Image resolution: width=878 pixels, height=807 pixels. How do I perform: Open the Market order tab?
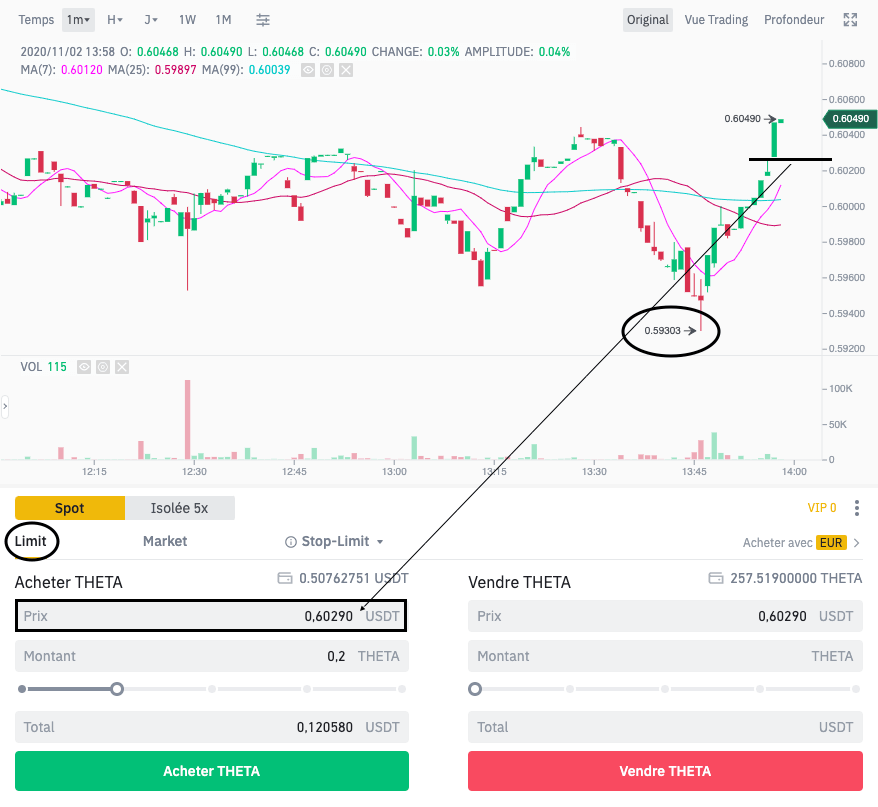pyautogui.click(x=164, y=541)
